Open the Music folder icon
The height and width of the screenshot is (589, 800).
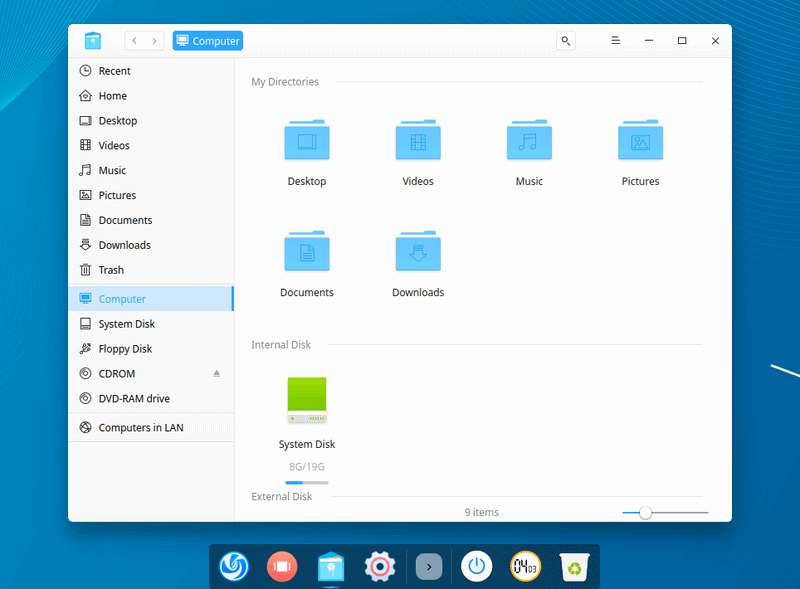click(529, 141)
